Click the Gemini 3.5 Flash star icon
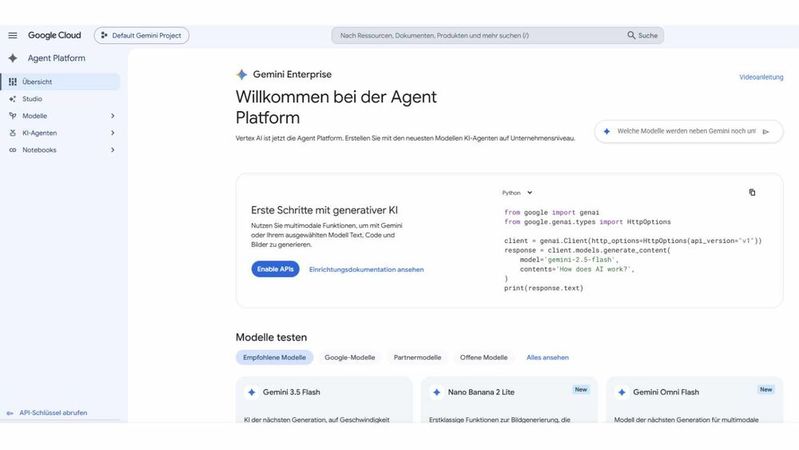 click(251, 392)
